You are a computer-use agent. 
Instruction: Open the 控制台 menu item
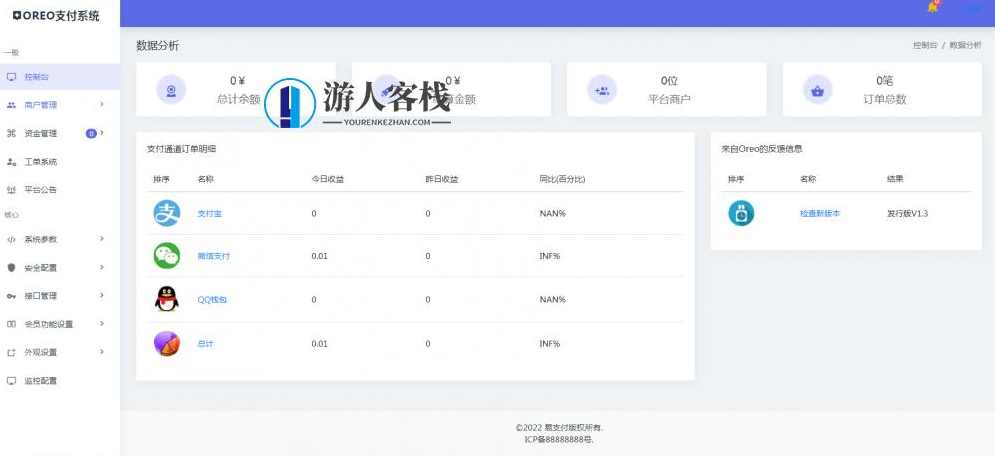pyautogui.click(x=60, y=77)
